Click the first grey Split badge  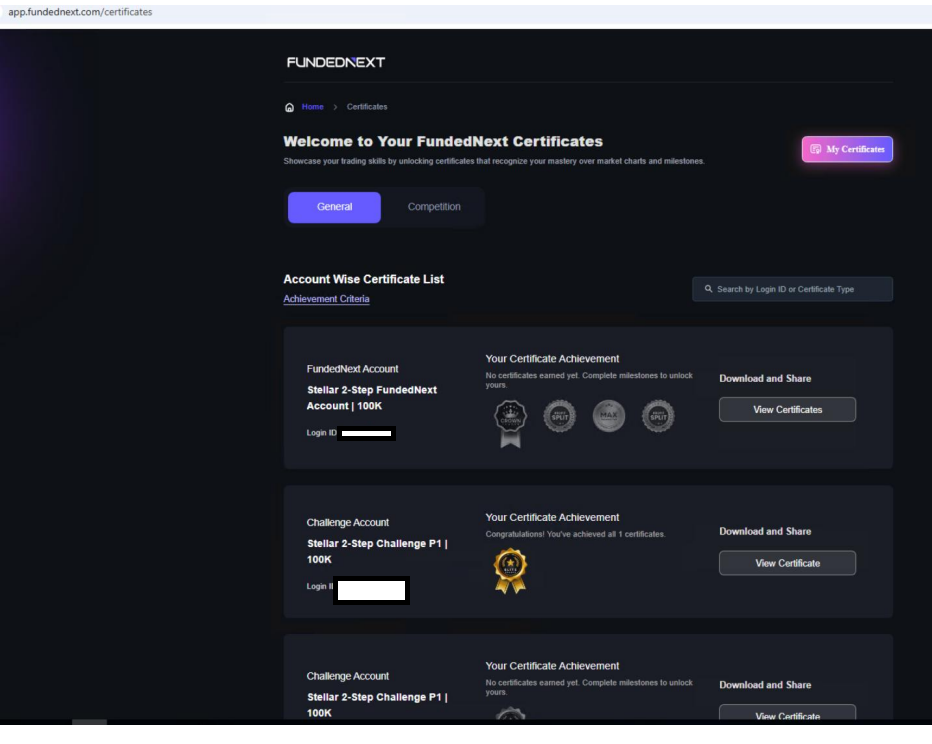coord(559,416)
